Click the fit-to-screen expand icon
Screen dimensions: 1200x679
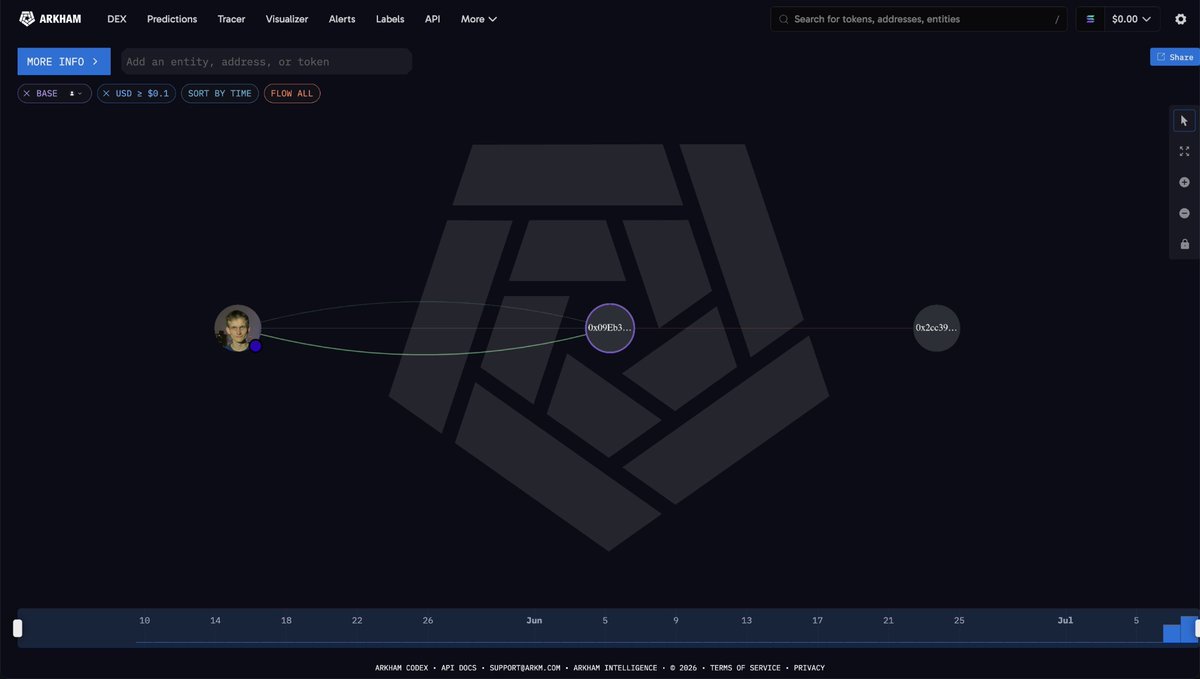click(1184, 151)
